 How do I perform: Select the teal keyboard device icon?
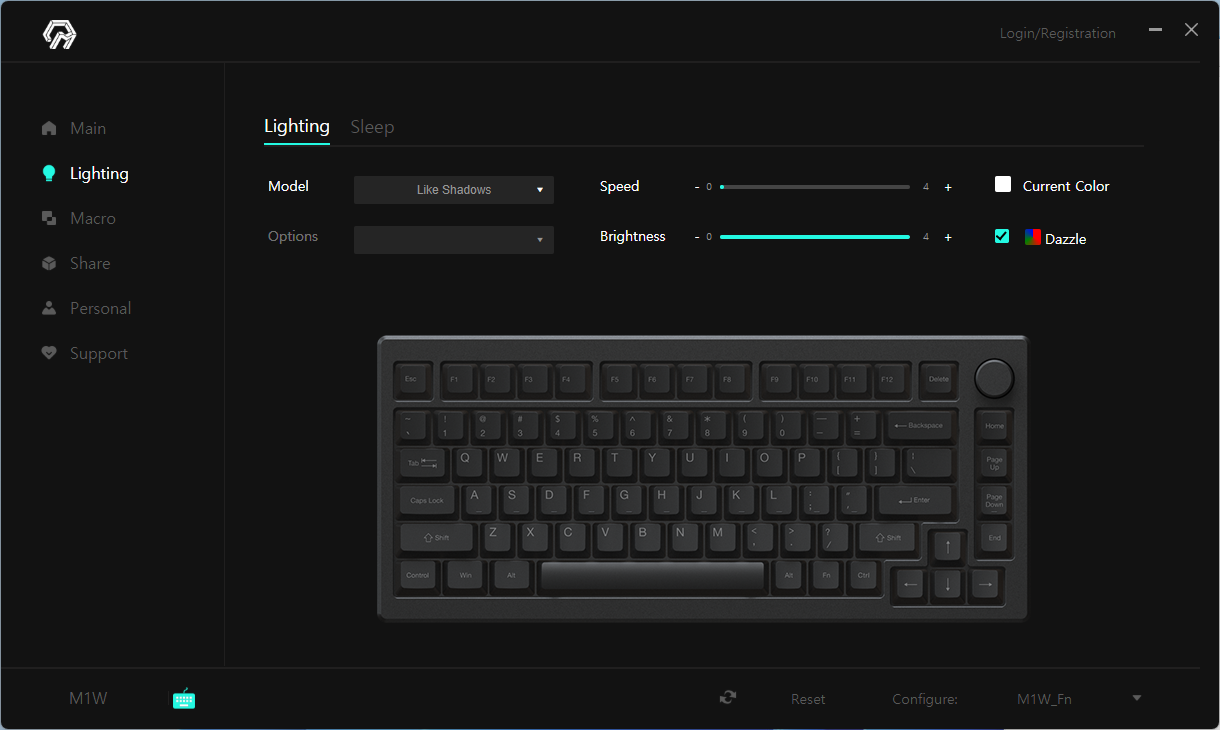click(184, 699)
